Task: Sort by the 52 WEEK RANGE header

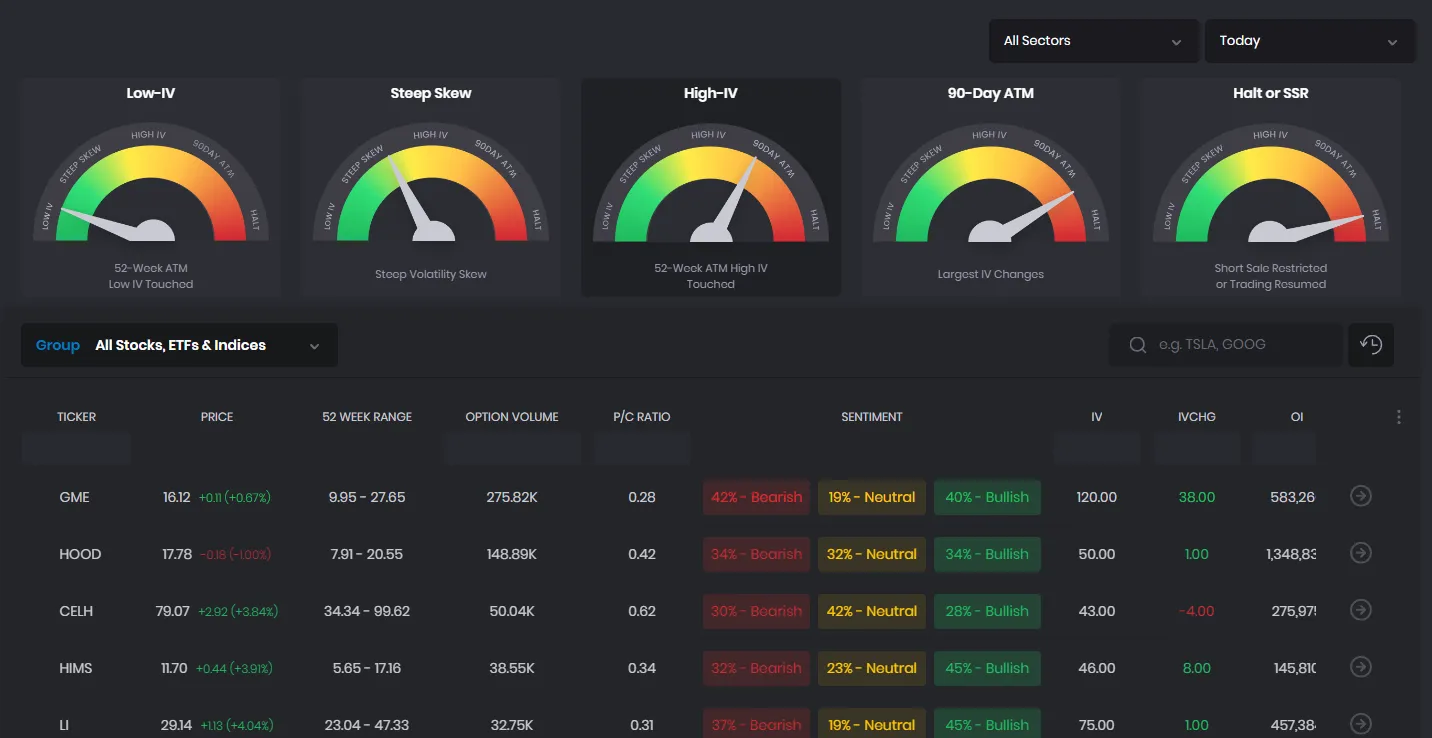Action: point(367,417)
